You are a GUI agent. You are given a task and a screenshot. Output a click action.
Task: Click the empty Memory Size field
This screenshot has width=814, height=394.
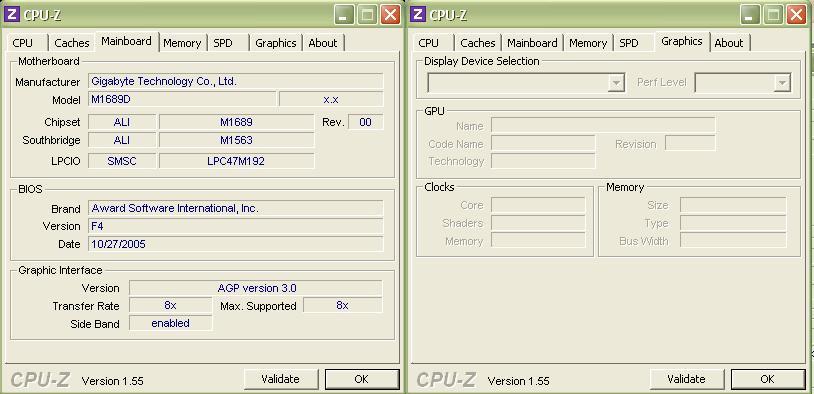[734, 206]
